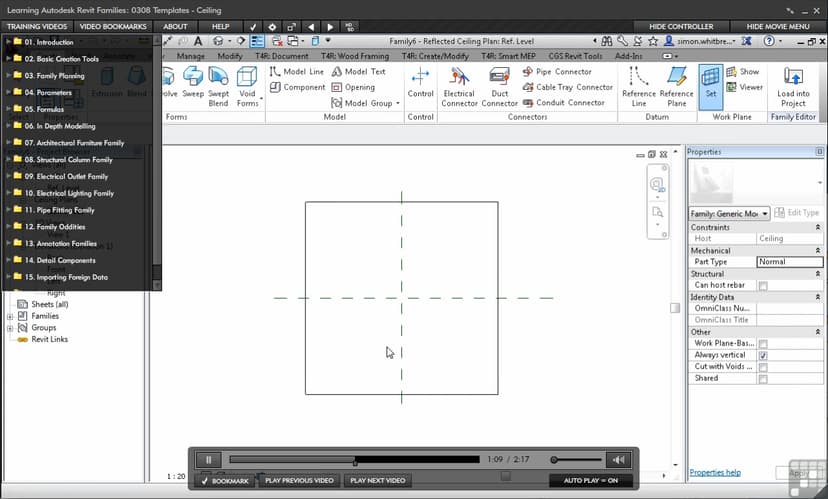Click Load into Project

793,87
